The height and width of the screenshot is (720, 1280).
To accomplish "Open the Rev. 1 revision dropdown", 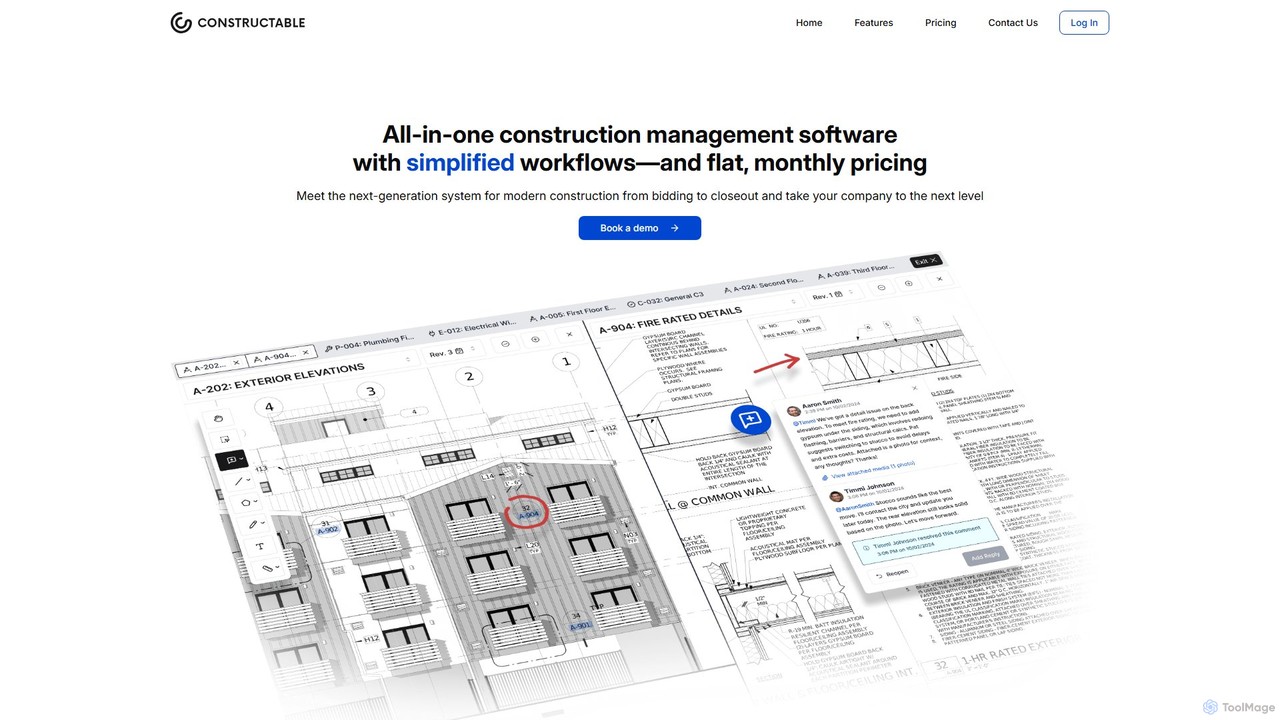I will (832, 295).
